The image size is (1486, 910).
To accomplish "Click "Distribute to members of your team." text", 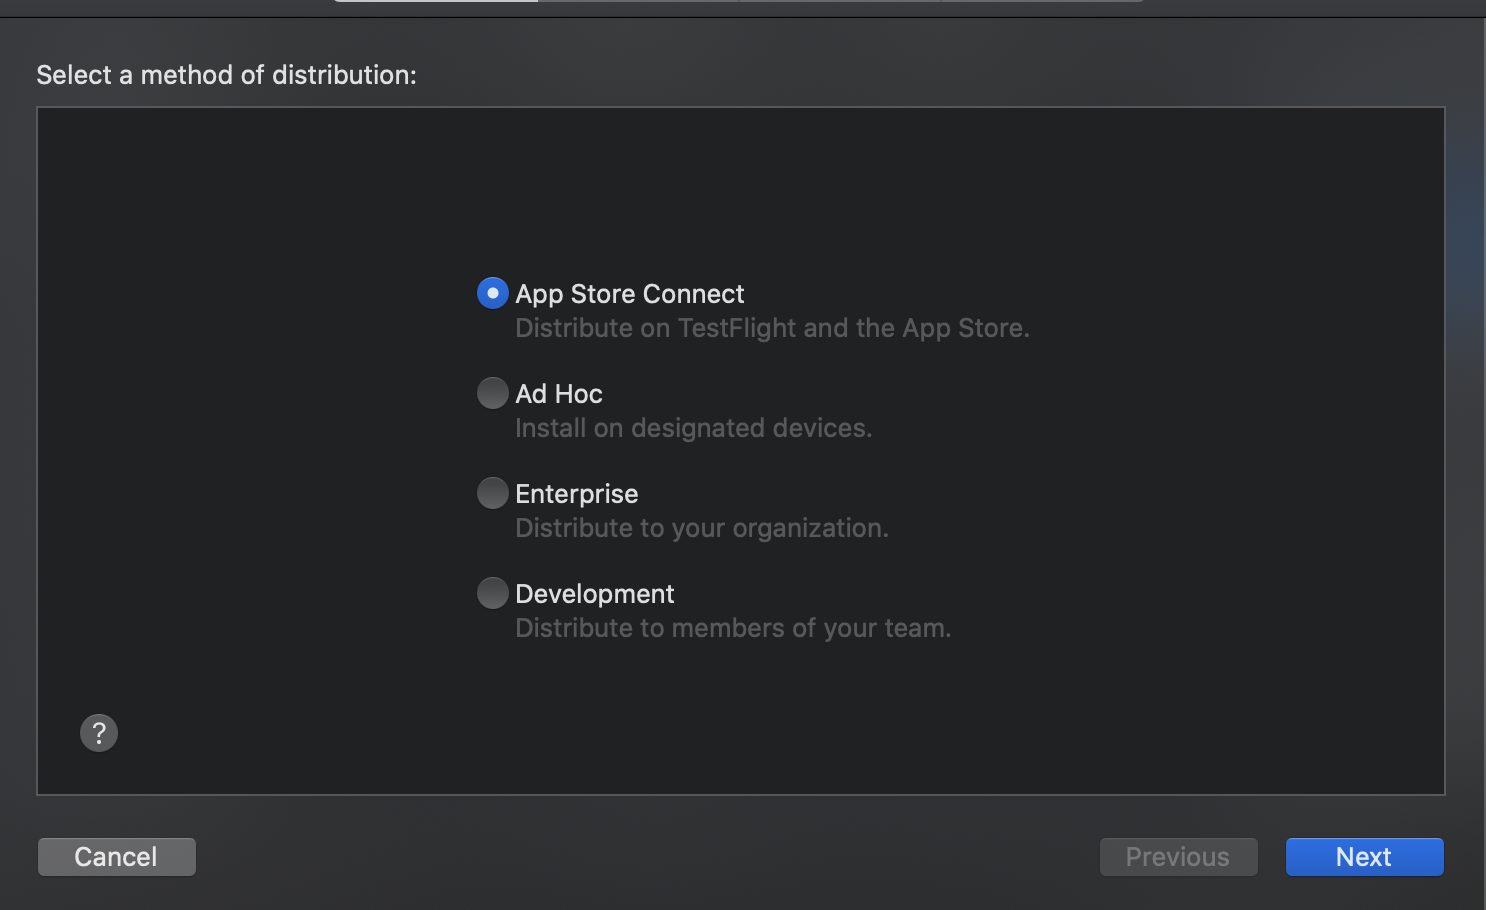I will [x=732, y=628].
